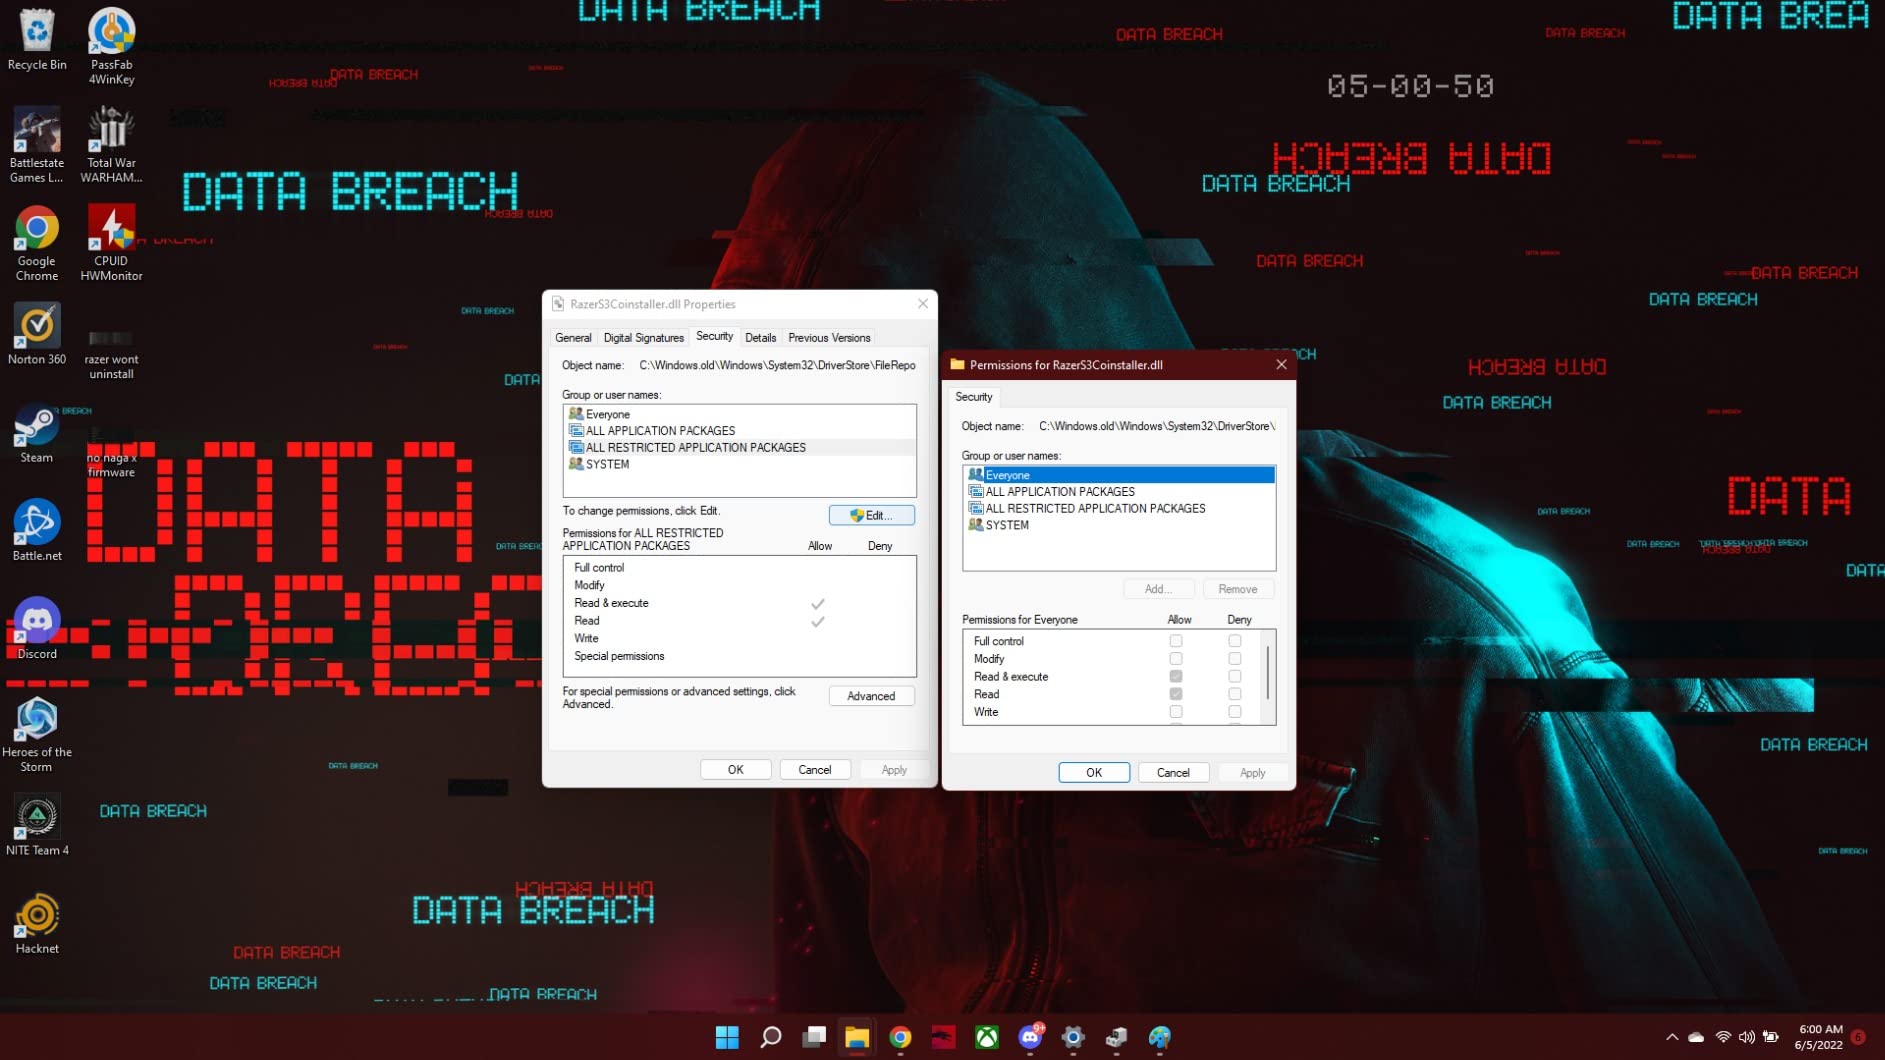The image size is (1885, 1060).
Task: Open the Details tab
Action: pyautogui.click(x=760, y=338)
